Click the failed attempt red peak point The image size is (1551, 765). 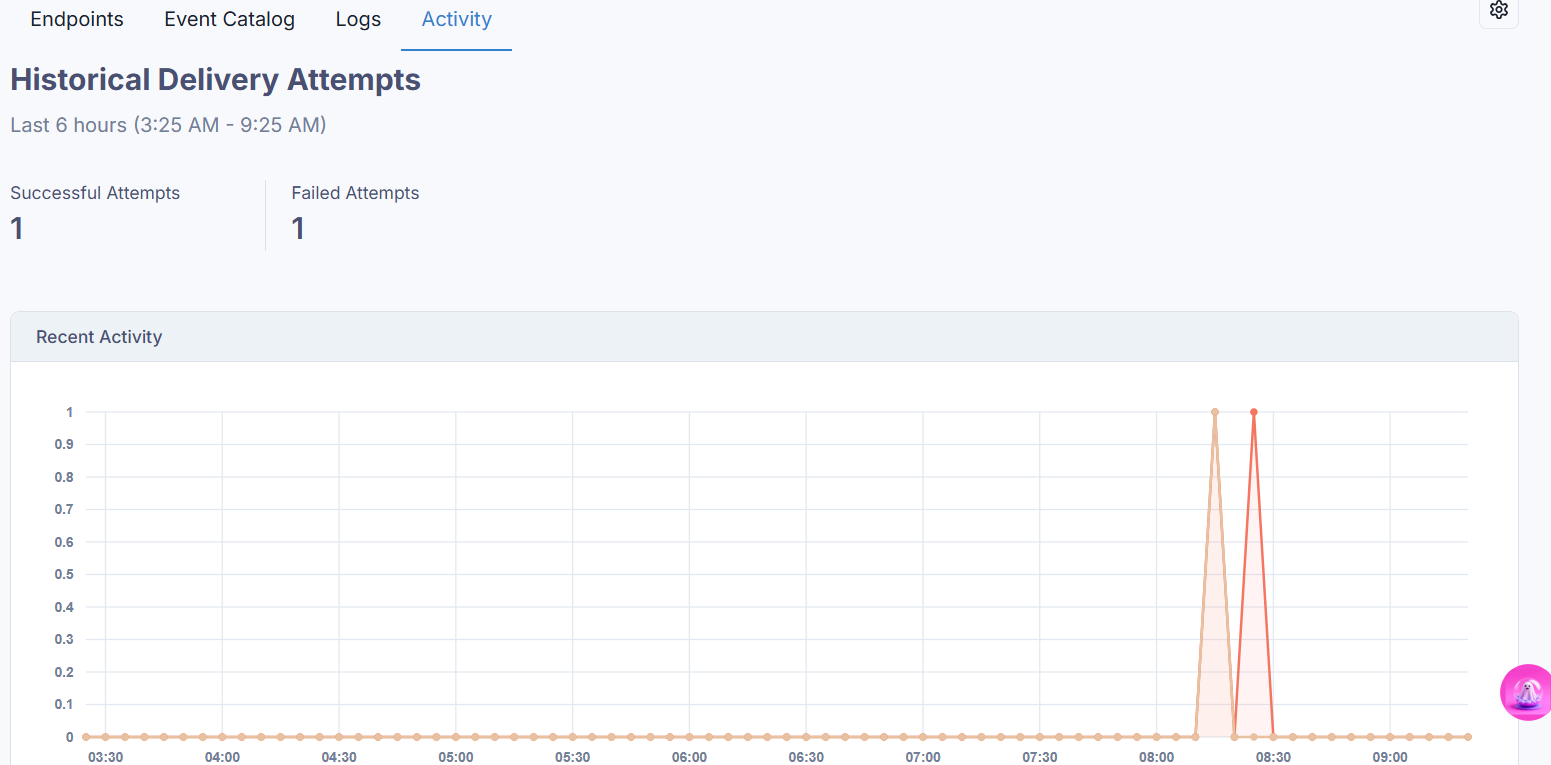pyautogui.click(x=1253, y=412)
